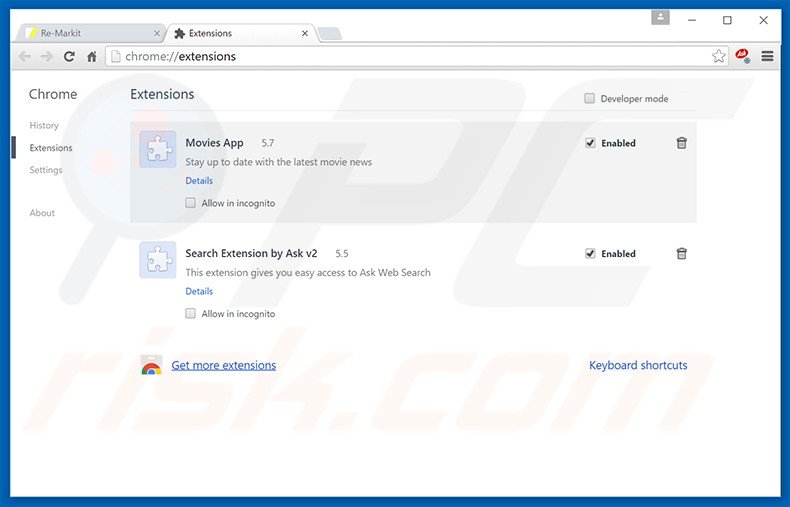Screen dimensions: 790x507
Task: Click the browser back arrow
Action: coord(24,56)
